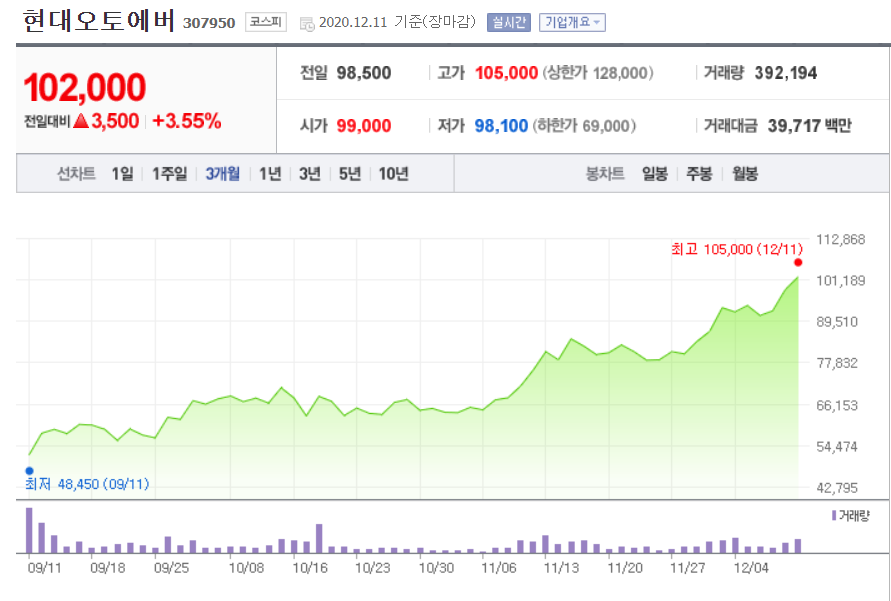Click the 54,474 price axis label
The height and width of the screenshot is (601, 891).
pyautogui.click(x=836, y=446)
